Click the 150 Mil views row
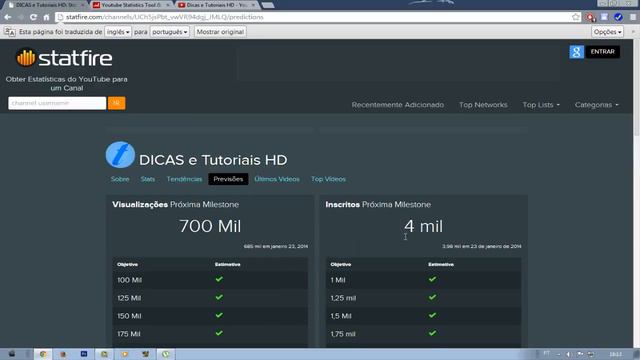The width and height of the screenshot is (640, 360). pyautogui.click(x=210, y=316)
